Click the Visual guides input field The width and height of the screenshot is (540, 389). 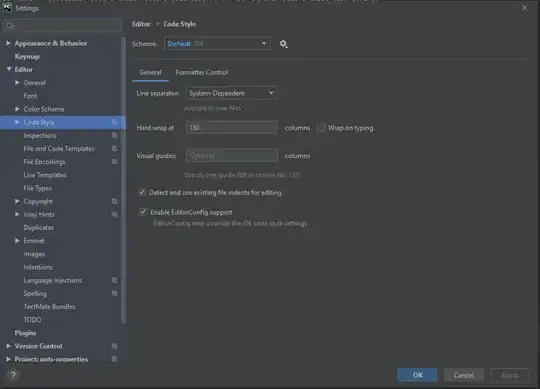[231, 156]
